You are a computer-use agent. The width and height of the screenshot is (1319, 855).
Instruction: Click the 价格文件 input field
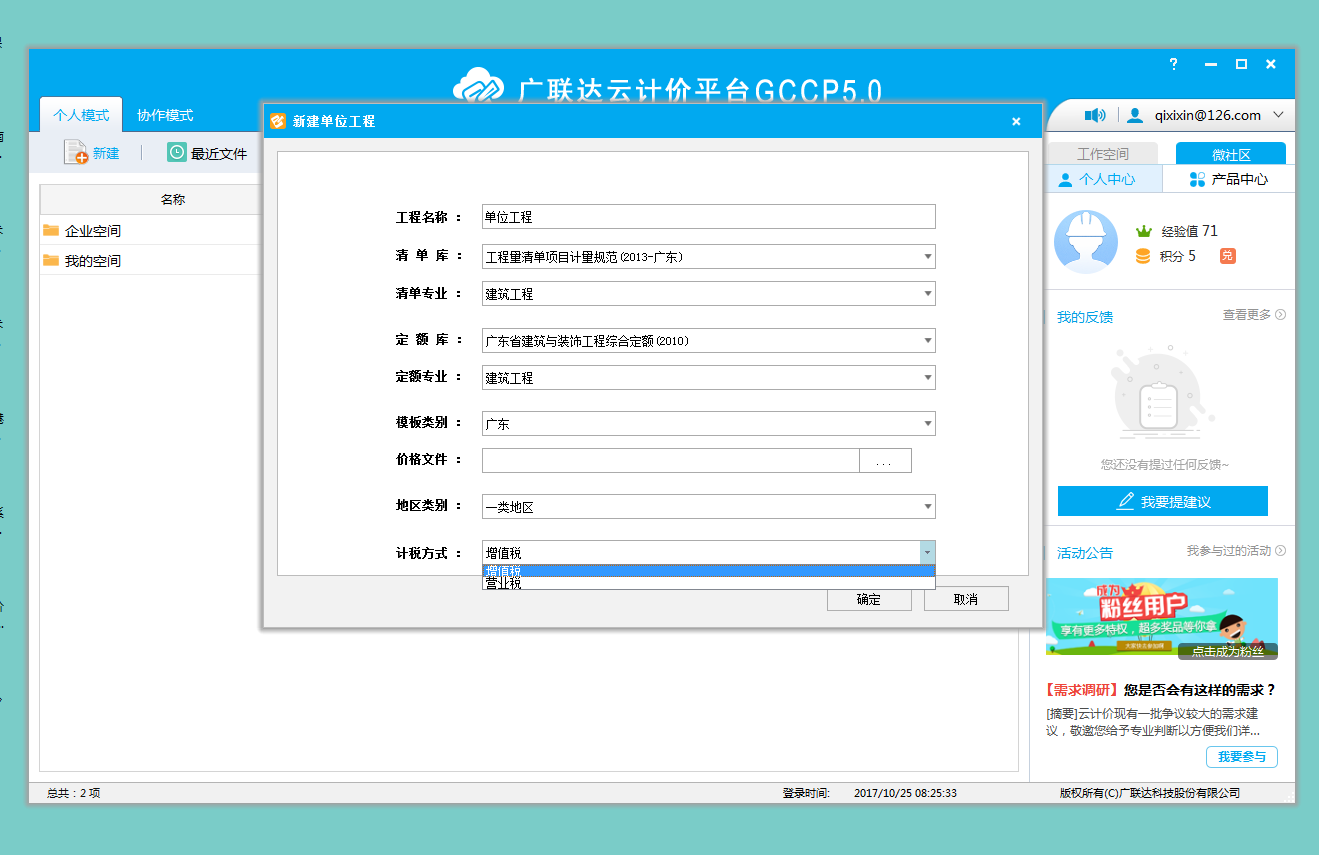pyautogui.click(x=670, y=460)
